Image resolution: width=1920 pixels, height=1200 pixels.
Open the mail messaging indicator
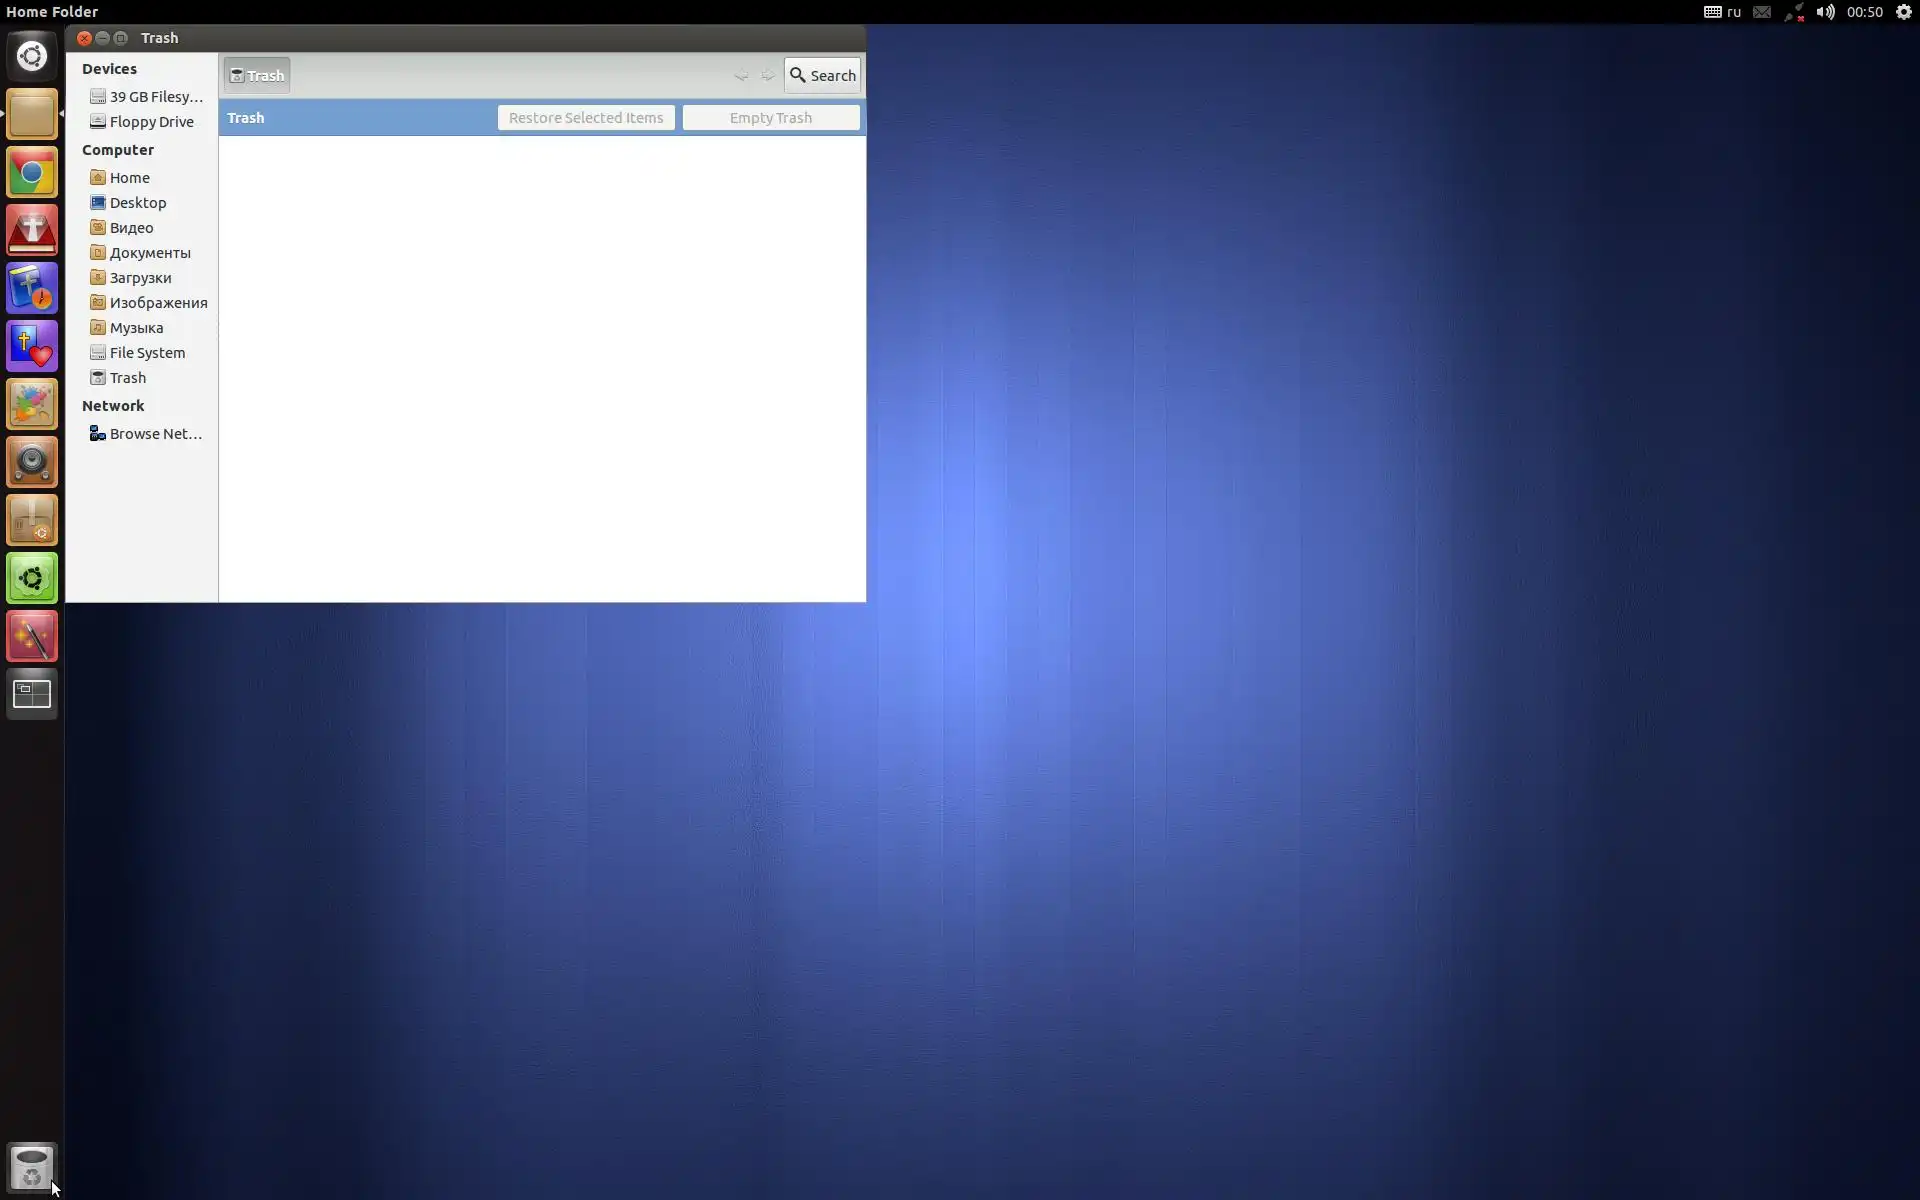point(1762,12)
